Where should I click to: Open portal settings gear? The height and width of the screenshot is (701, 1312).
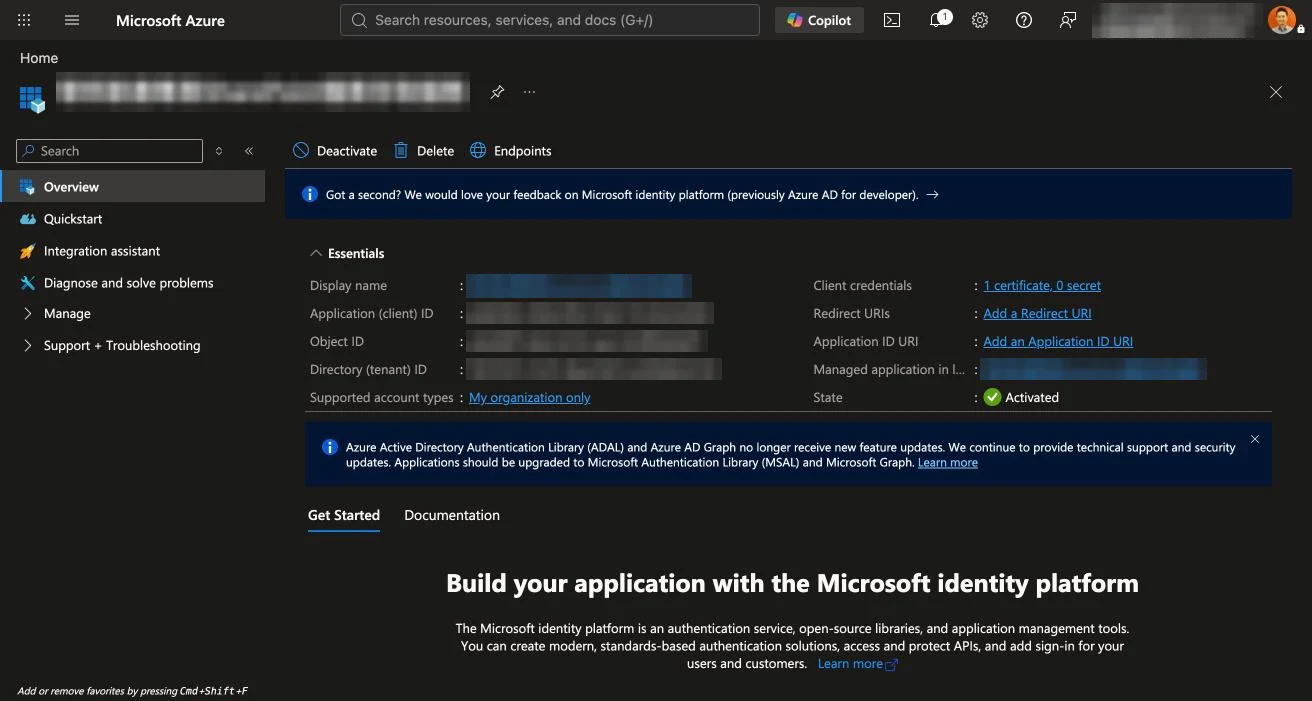[x=980, y=20]
